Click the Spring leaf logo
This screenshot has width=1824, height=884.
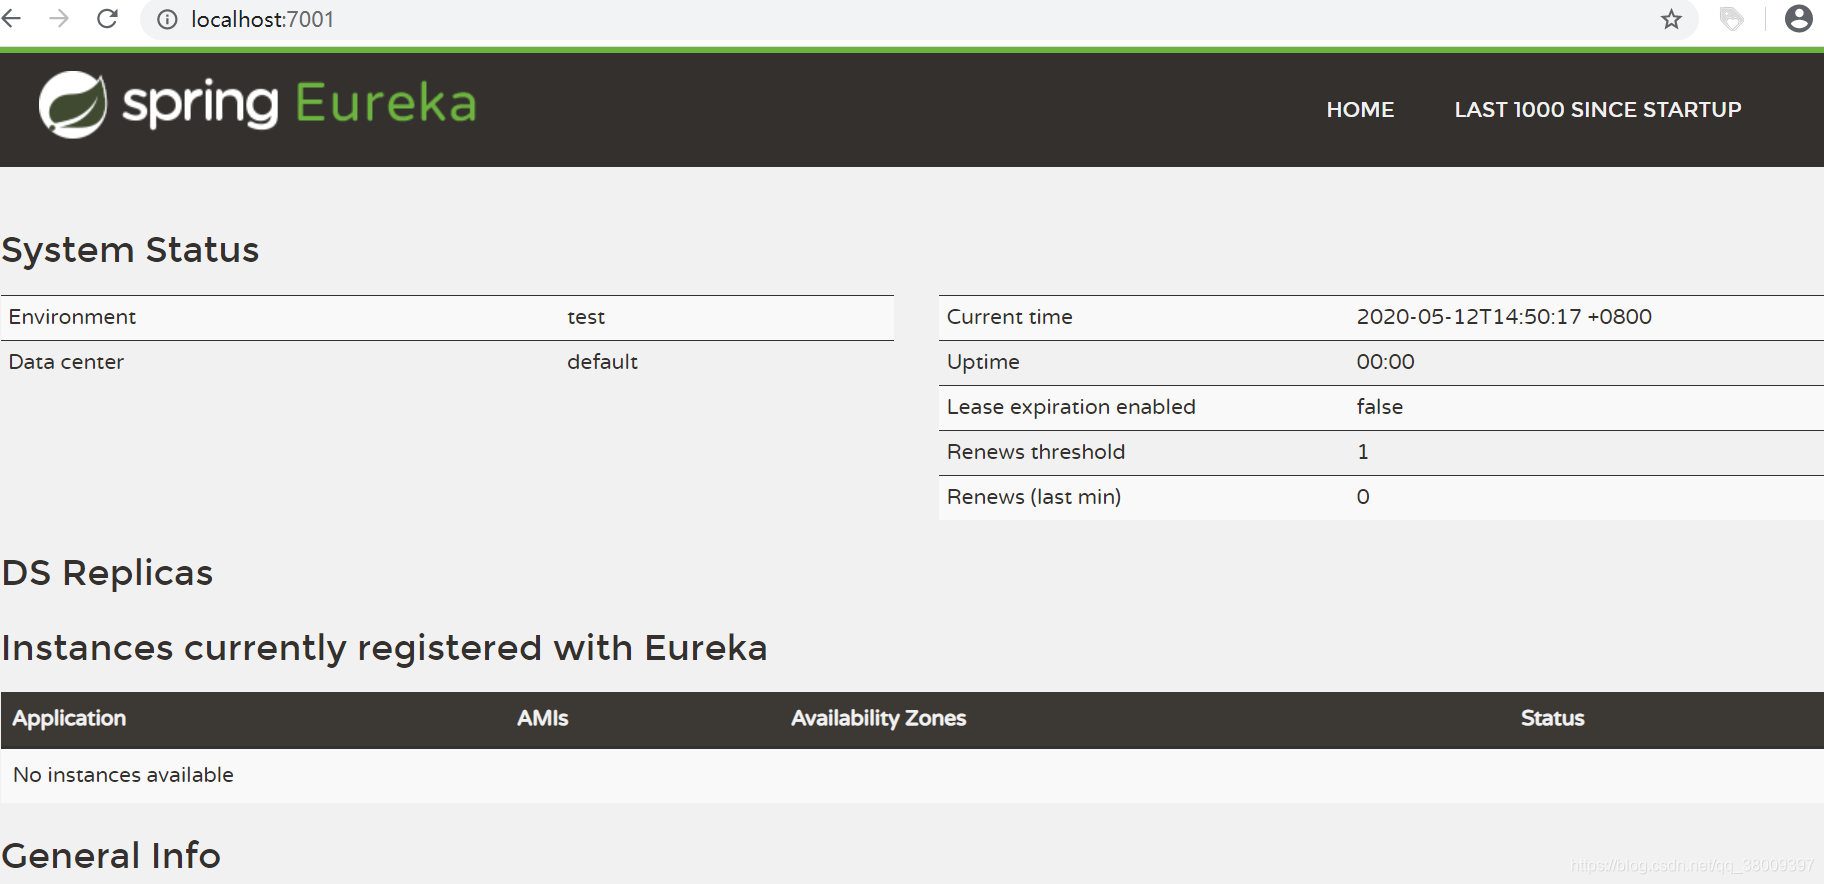pyautogui.click(x=73, y=104)
